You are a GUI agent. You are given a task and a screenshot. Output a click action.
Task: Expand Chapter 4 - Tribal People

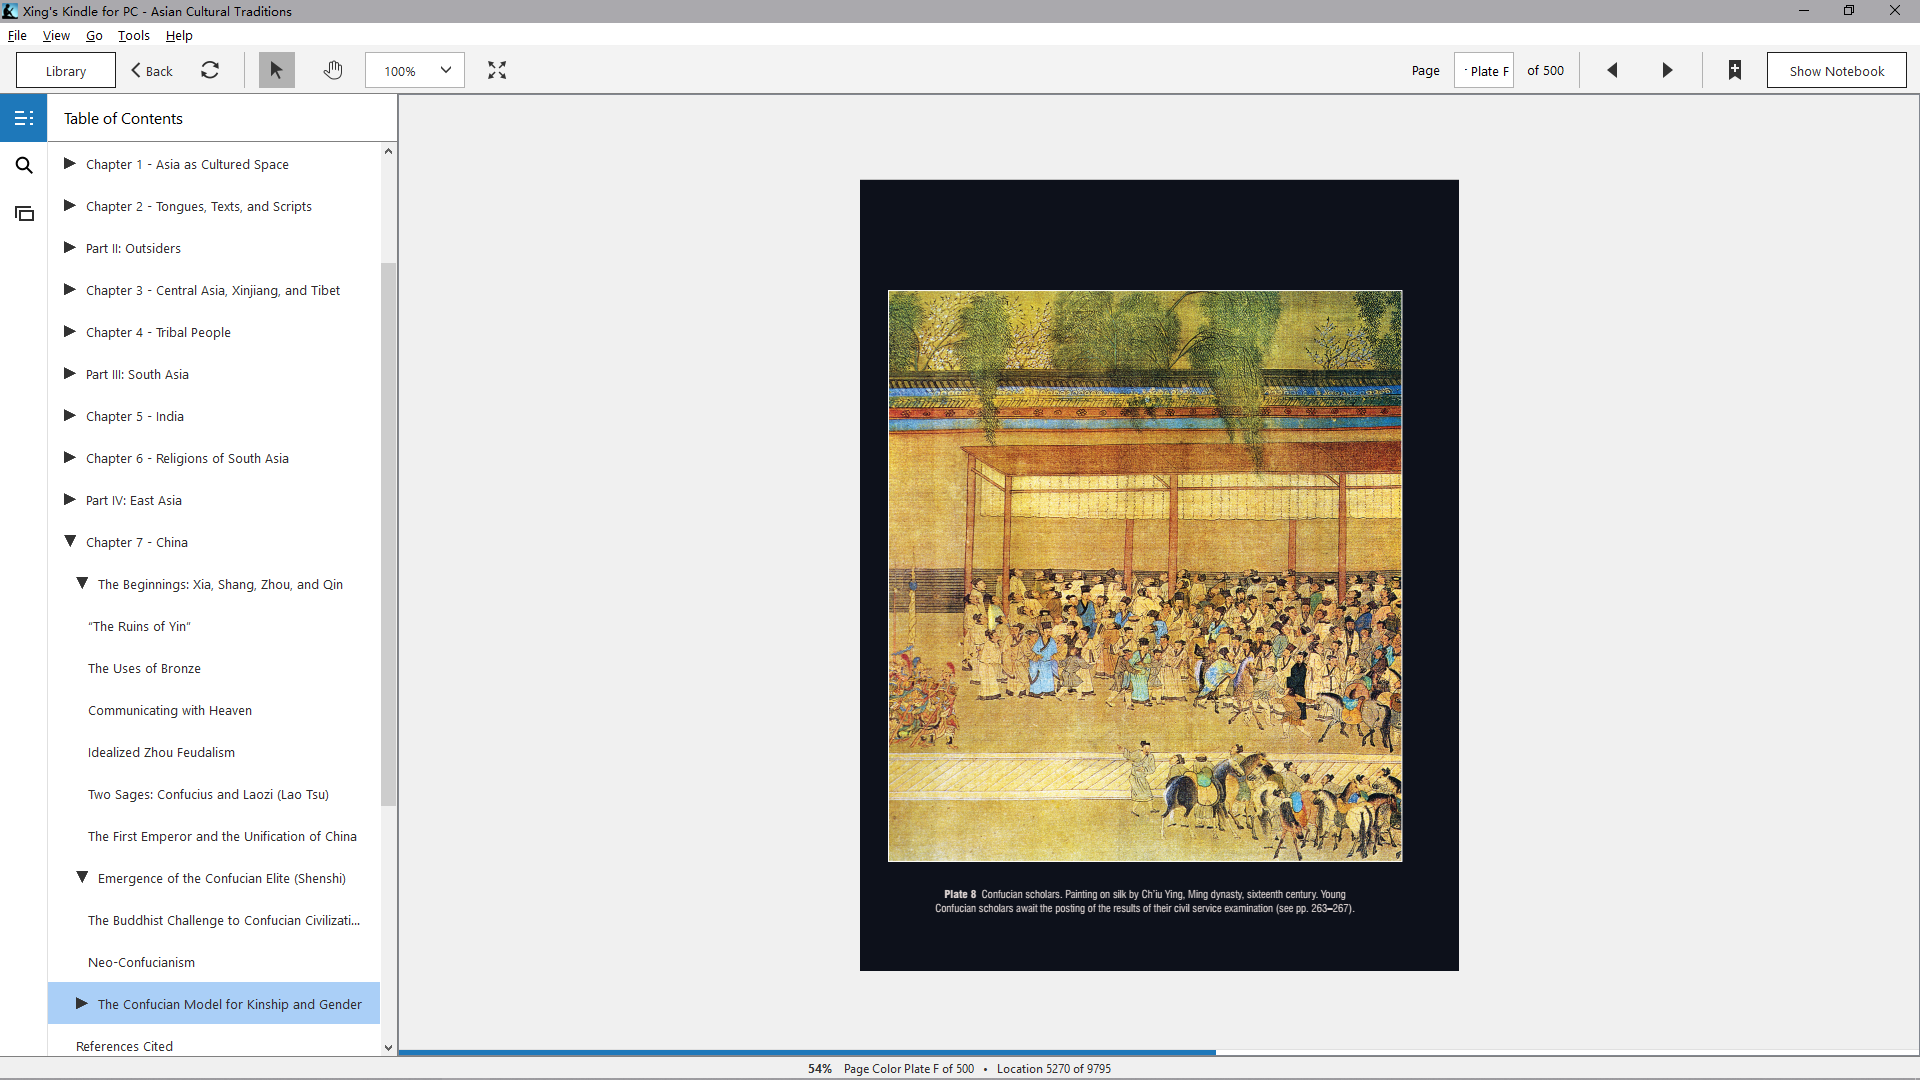click(70, 332)
